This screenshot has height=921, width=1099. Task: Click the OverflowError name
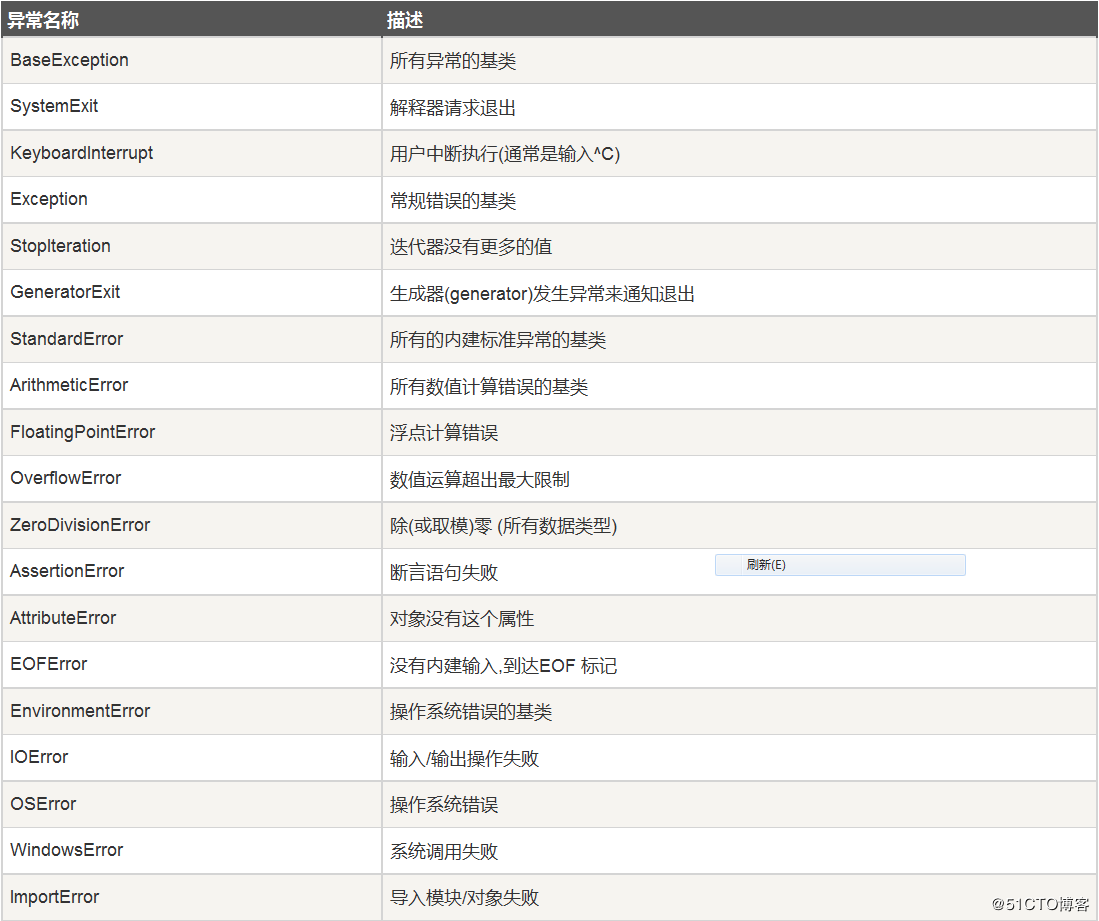[x=65, y=478]
